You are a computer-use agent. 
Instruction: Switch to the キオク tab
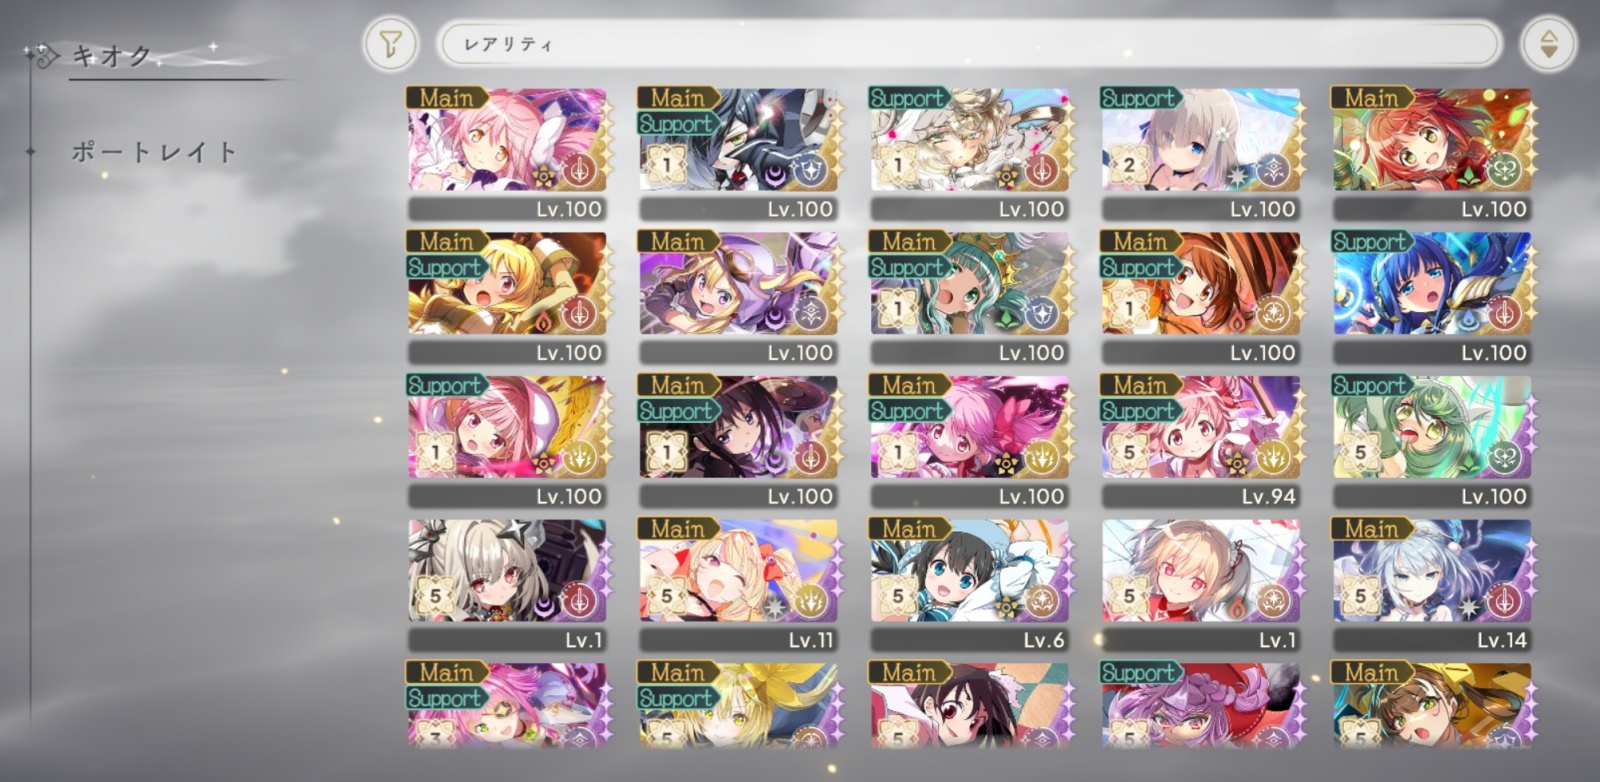point(111,56)
